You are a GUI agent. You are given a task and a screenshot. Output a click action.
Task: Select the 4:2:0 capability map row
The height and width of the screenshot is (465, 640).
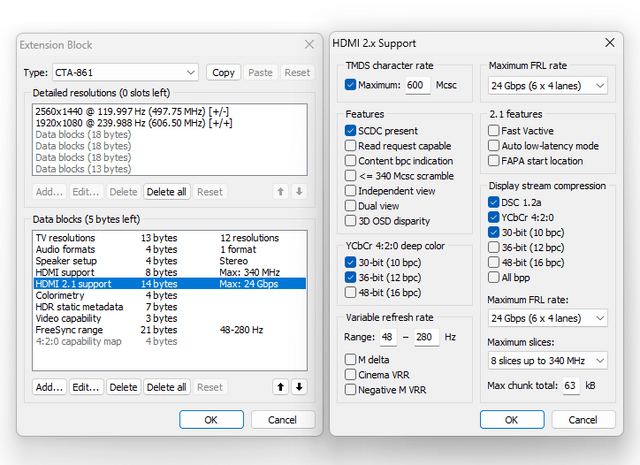[x=169, y=341]
